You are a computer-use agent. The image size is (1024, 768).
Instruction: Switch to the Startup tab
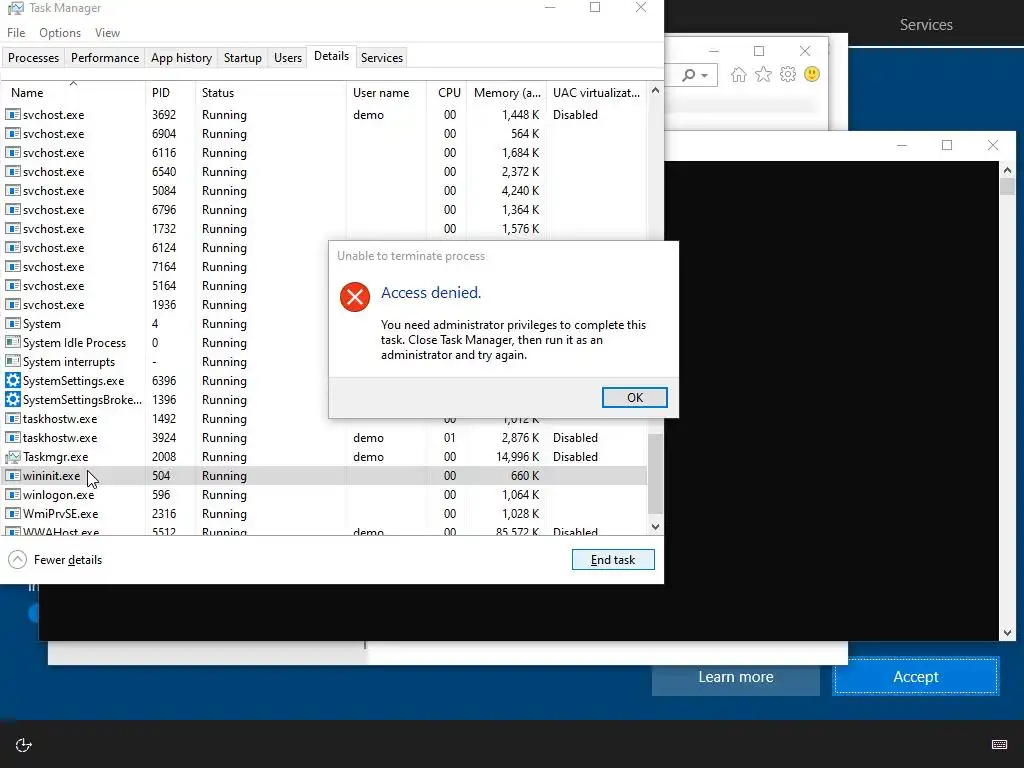pyautogui.click(x=242, y=57)
